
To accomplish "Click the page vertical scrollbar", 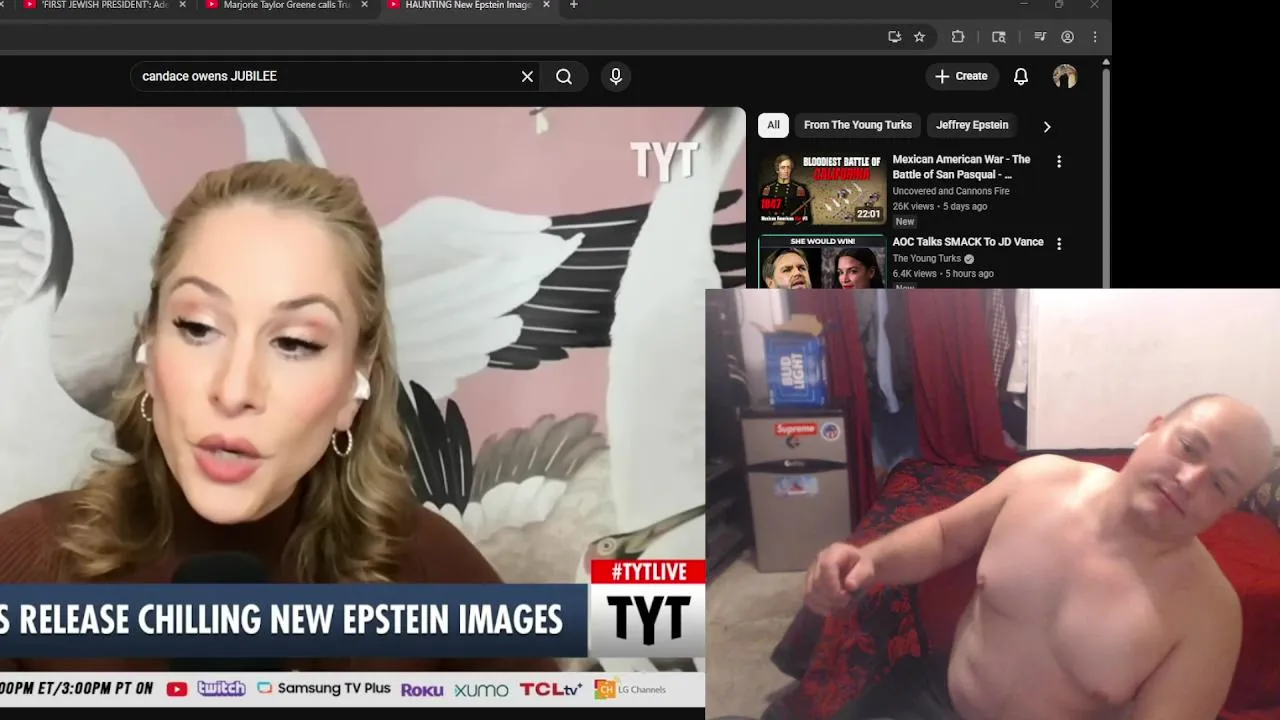I will (x=1106, y=180).
